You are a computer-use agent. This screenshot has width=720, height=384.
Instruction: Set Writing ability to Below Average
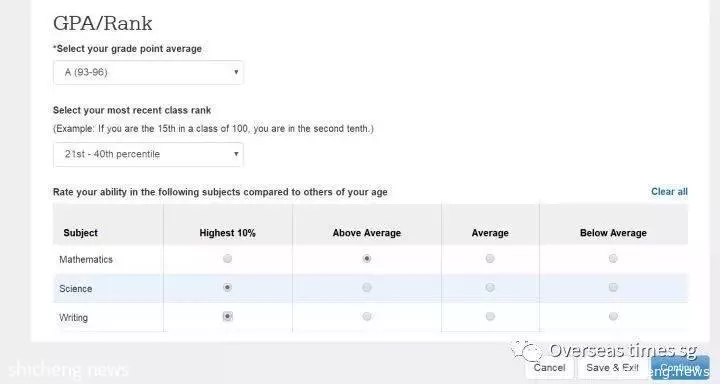613,316
